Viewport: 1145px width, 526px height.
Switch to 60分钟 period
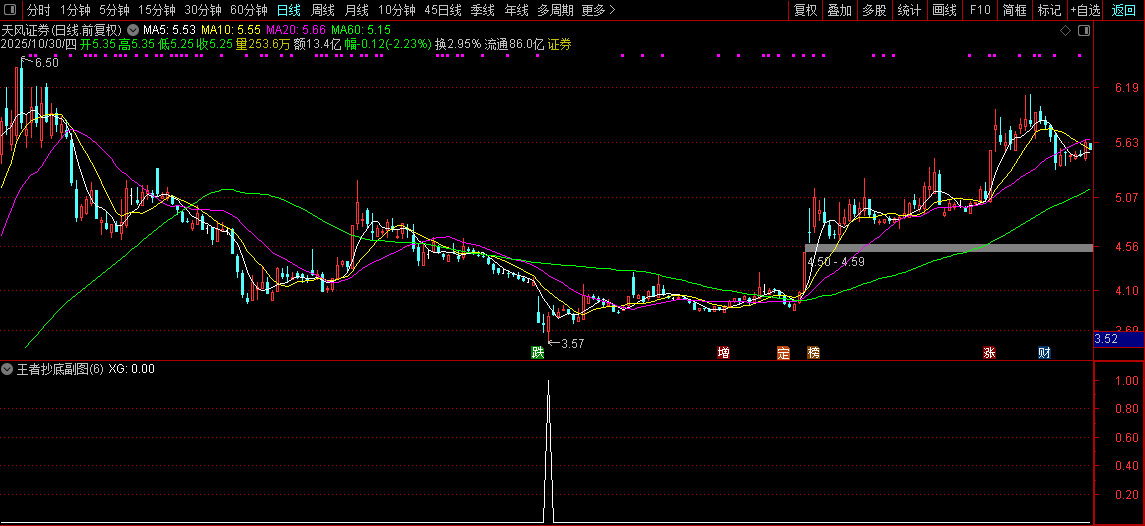(x=248, y=10)
